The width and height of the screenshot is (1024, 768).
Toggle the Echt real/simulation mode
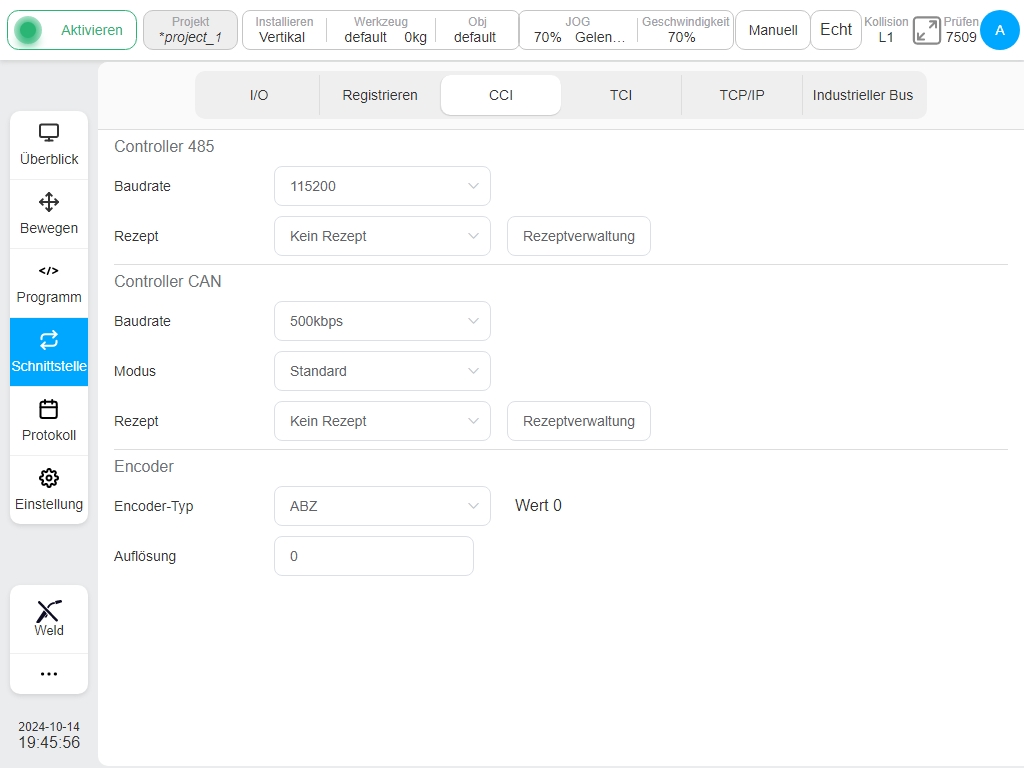836,30
